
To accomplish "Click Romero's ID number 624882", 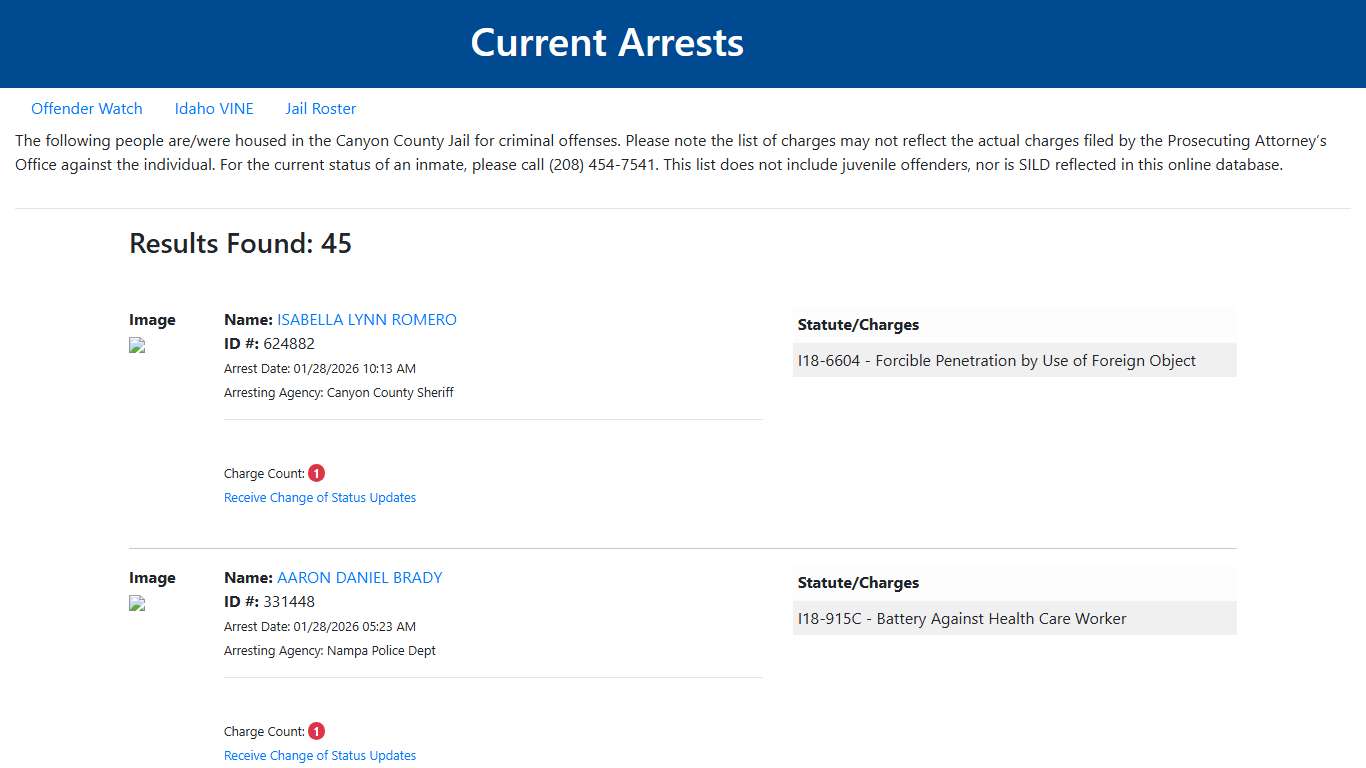I will (x=289, y=343).
